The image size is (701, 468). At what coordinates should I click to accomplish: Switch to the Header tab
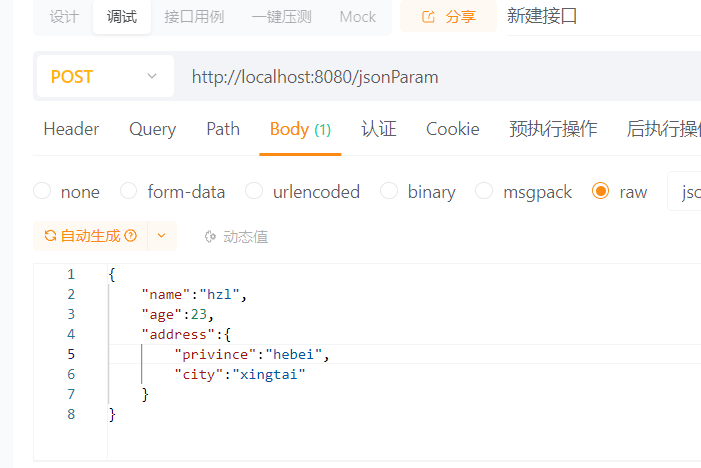click(71, 129)
